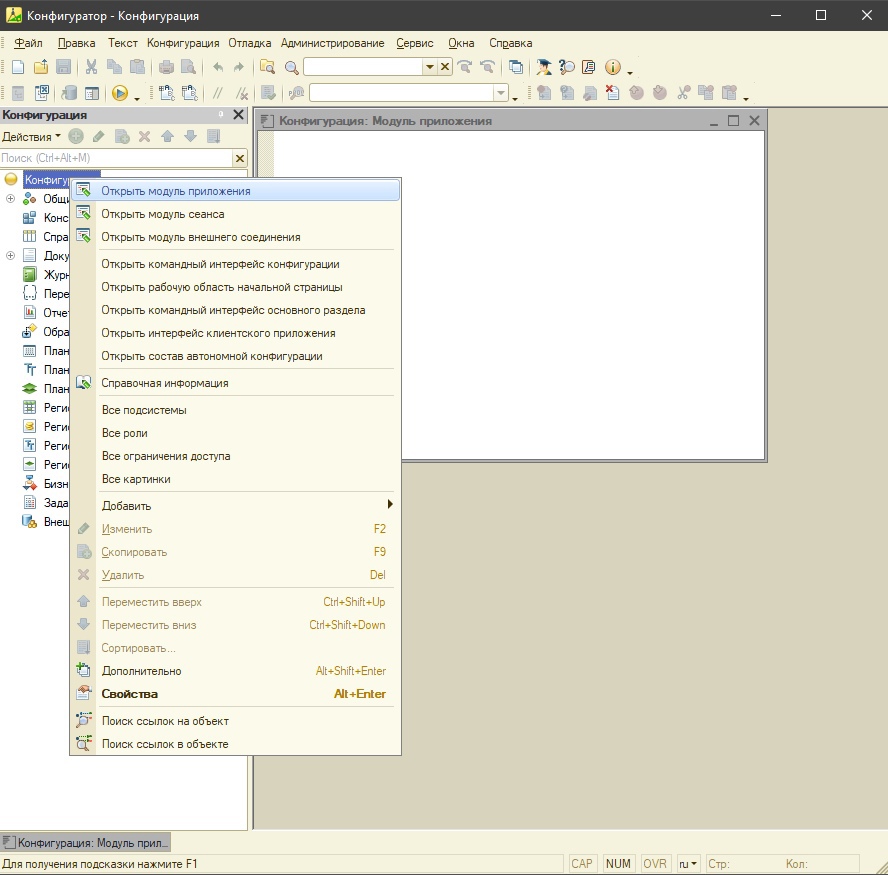This screenshot has width=888, height=875.
Task: Open Добавить submenu in context menu
Action: pyautogui.click(x=235, y=506)
